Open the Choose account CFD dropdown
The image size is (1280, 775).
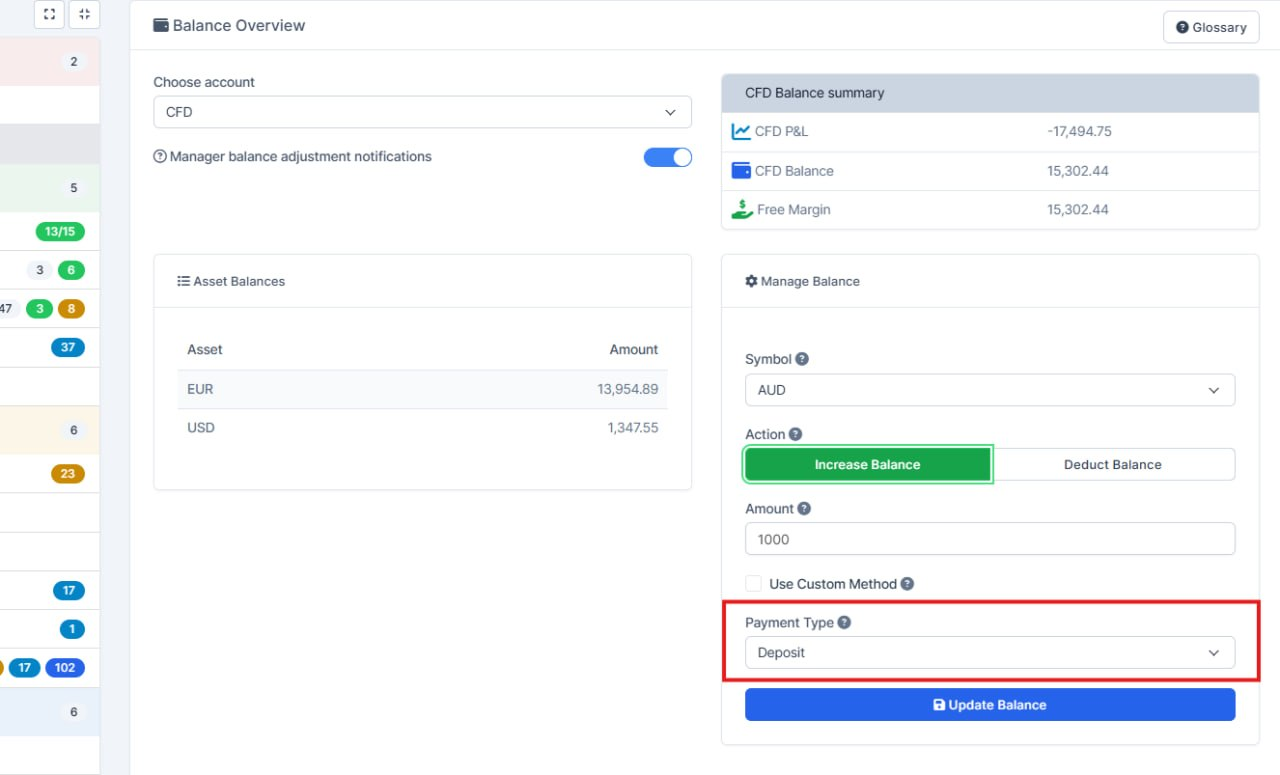click(x=422, y=112)
